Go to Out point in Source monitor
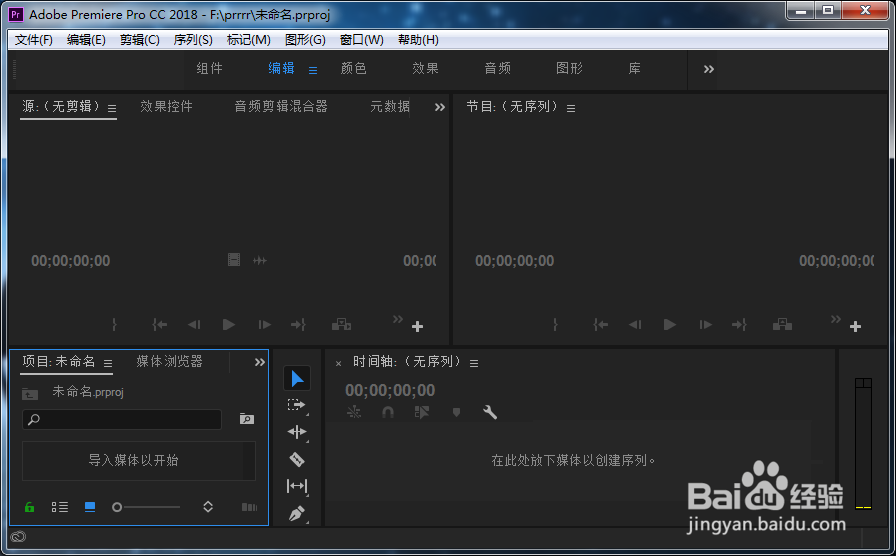The height and width of the screenshot is (556, 896). pyautogui.click(x=298, y=325)
